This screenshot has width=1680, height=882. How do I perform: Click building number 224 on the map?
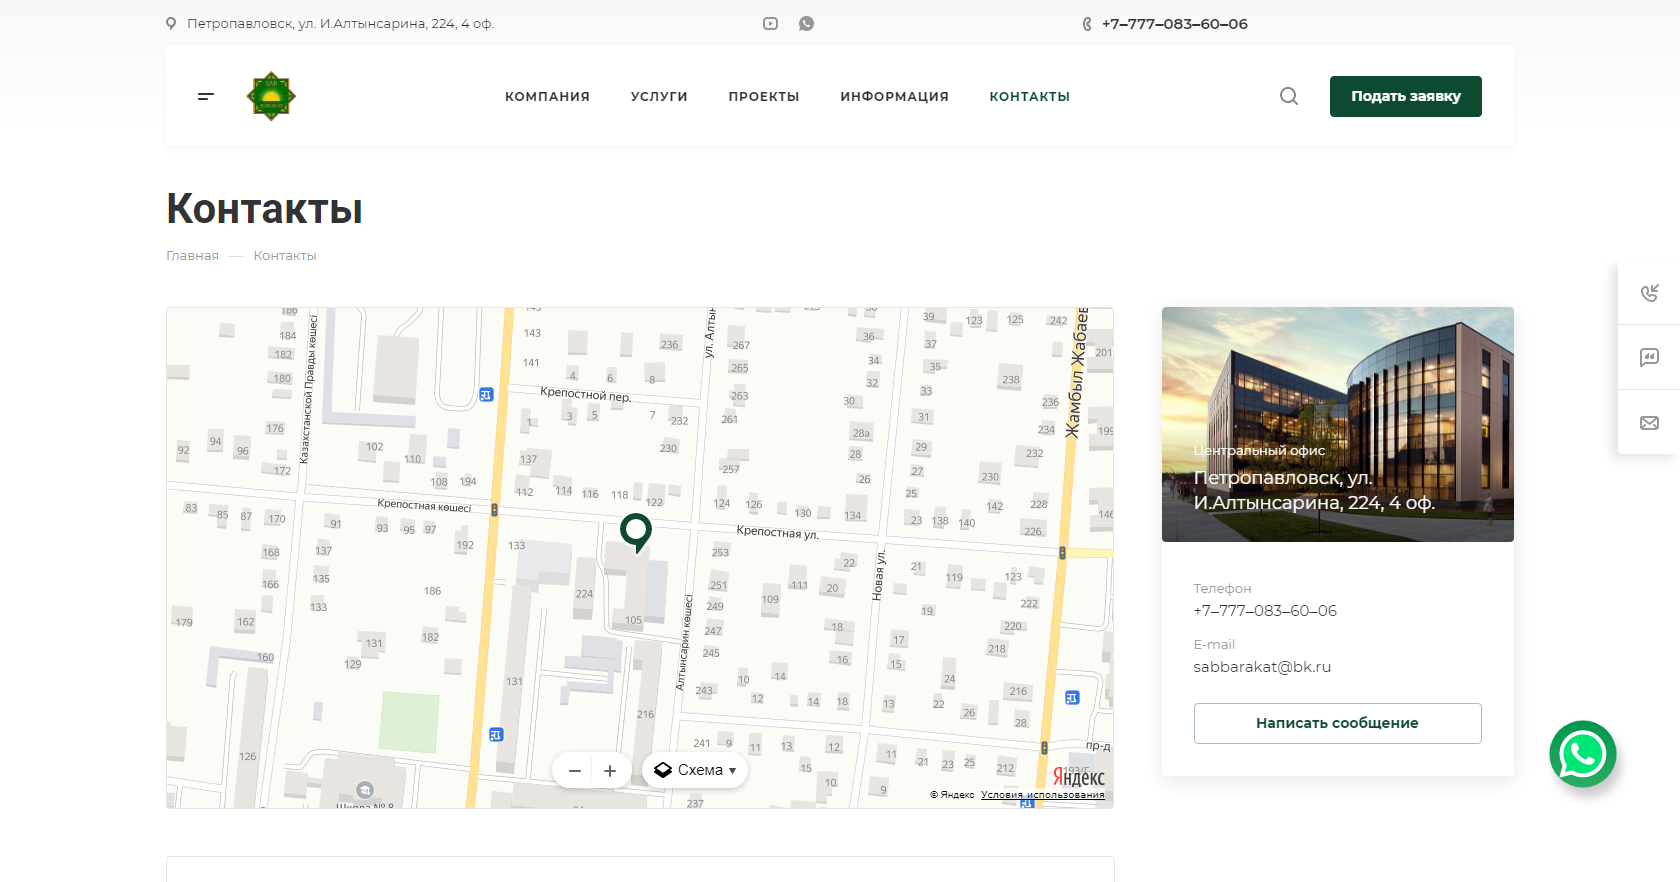[x=584, y=594]
